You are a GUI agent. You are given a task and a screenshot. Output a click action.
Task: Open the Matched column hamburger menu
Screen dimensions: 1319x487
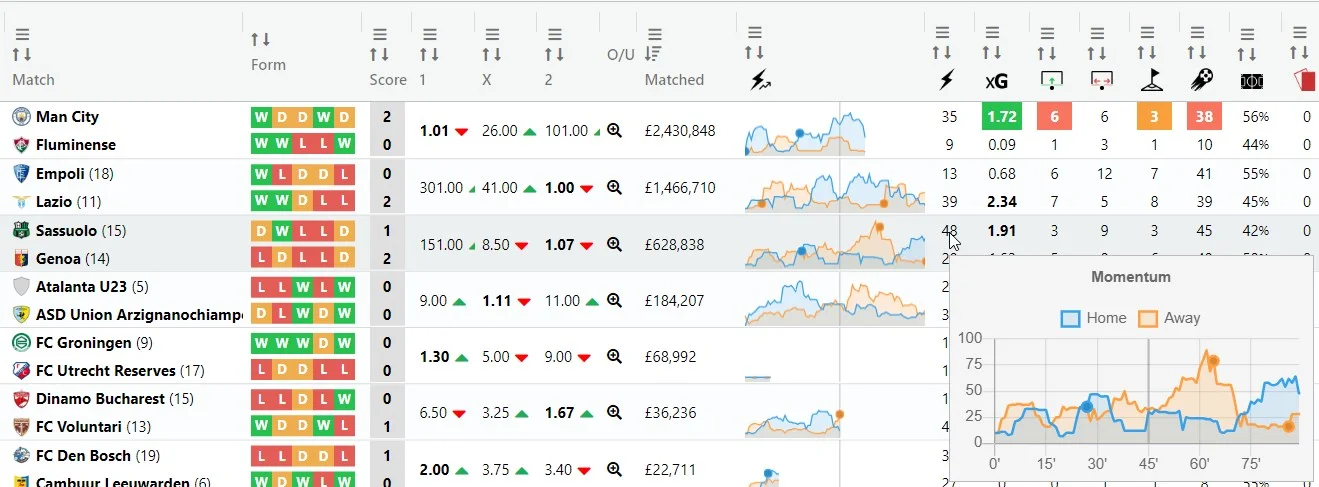point(653,34)
